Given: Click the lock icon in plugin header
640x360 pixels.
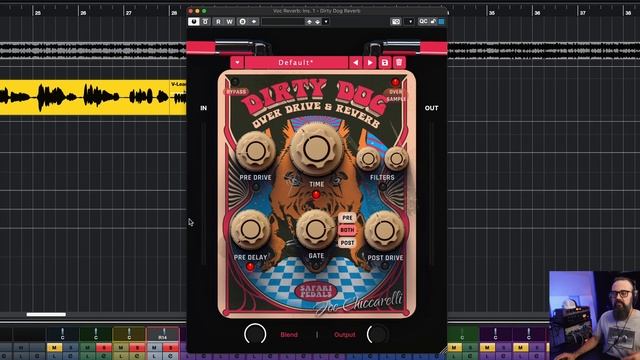Looking at the screenshot, I should pyautogui.click(x=433, y=21).
